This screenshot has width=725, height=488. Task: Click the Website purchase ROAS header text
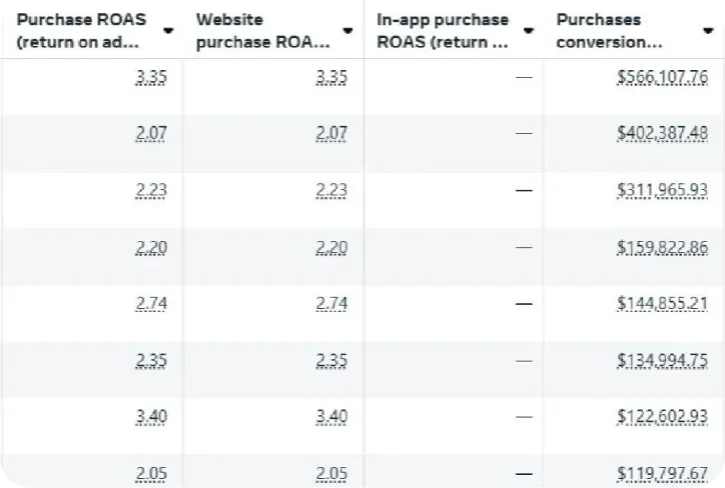(x=263, y=30)
